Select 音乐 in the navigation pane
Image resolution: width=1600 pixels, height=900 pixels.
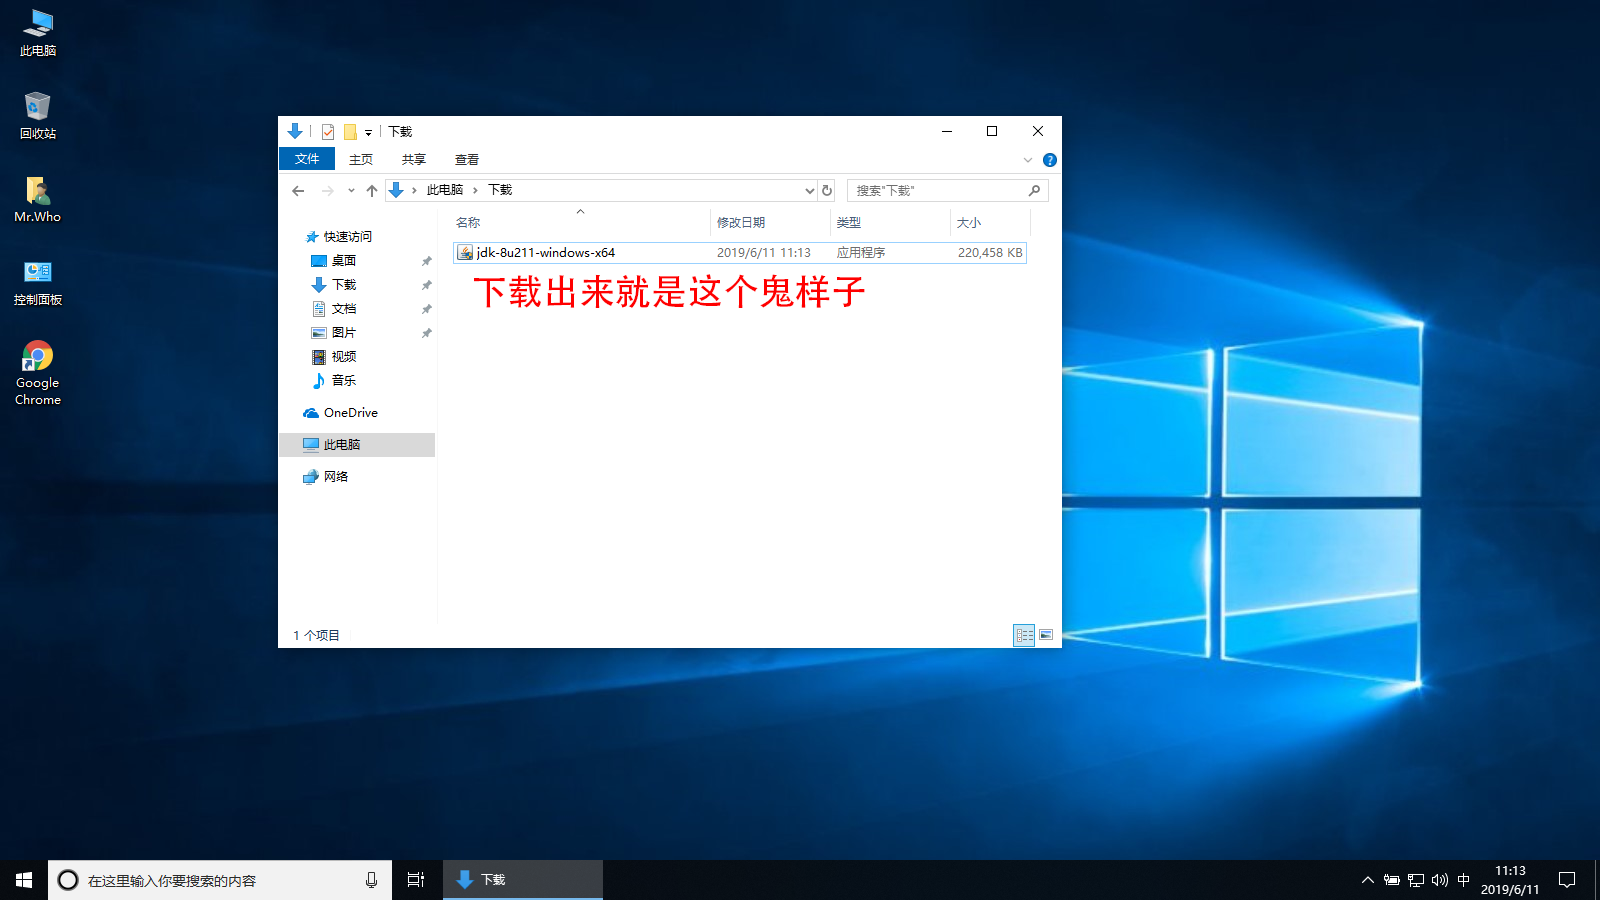pyautogui.click(x=344, y=381)
